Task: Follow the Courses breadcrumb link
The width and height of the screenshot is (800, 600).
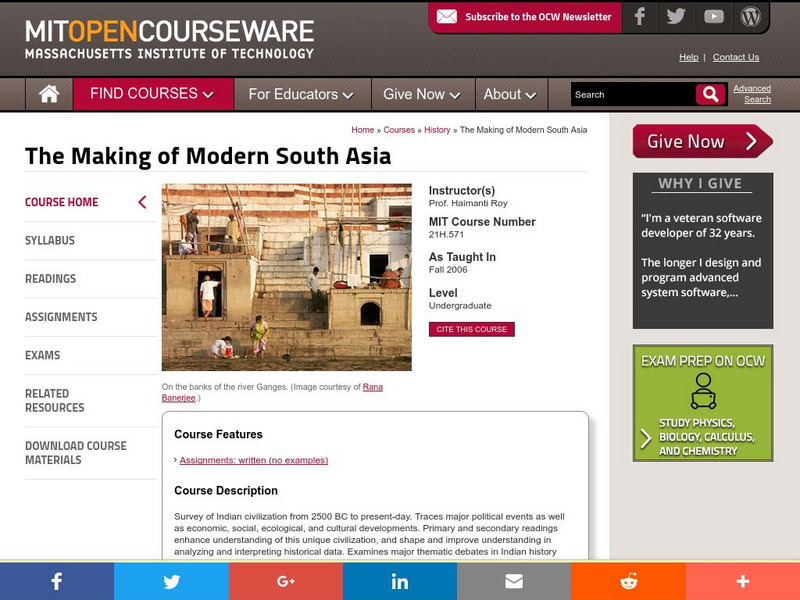Action: click(x=399, y=130)
